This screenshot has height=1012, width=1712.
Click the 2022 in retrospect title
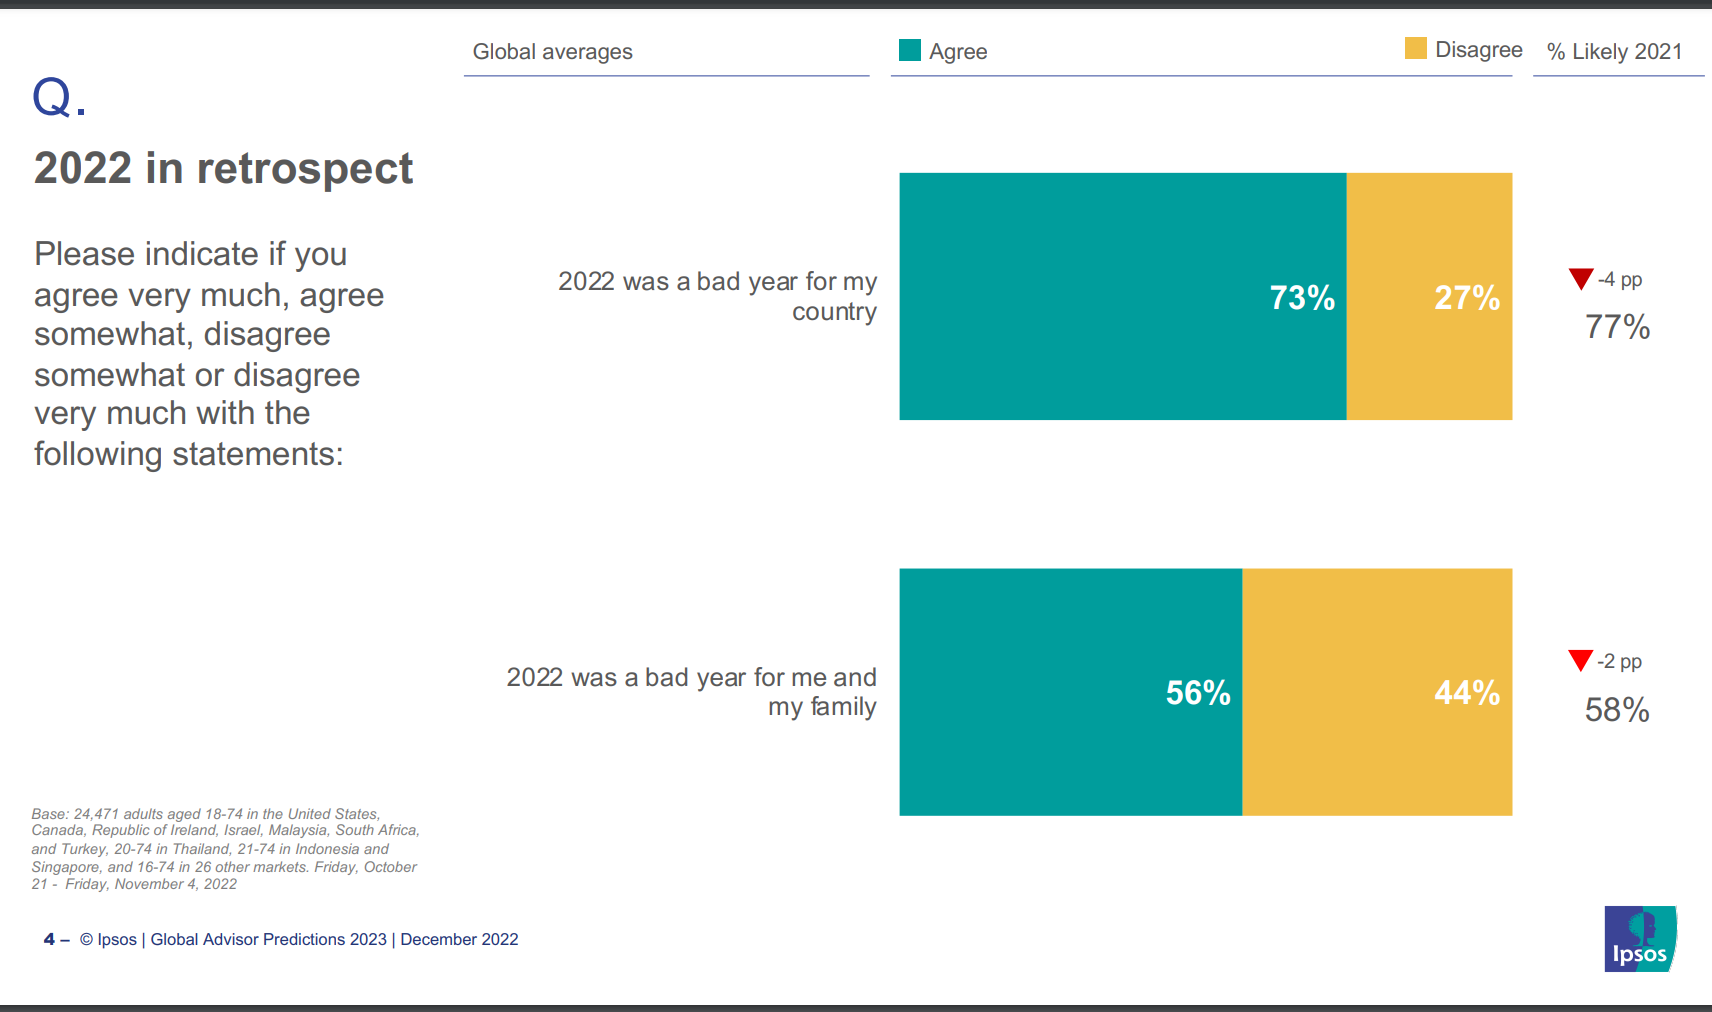coord(223,168)
